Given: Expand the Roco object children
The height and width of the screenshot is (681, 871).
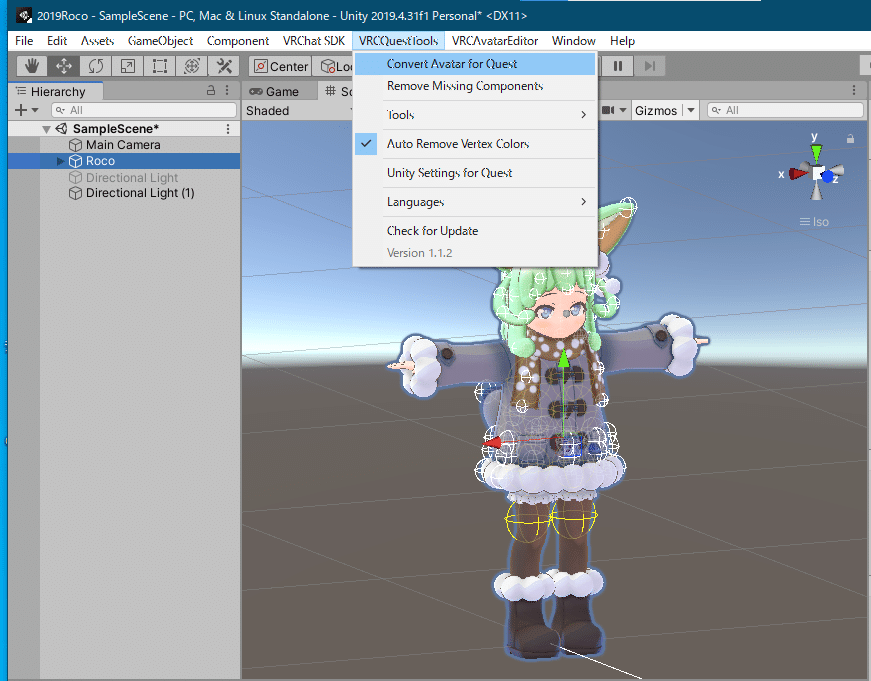Looking at the screenshot, I should point(61,161).
